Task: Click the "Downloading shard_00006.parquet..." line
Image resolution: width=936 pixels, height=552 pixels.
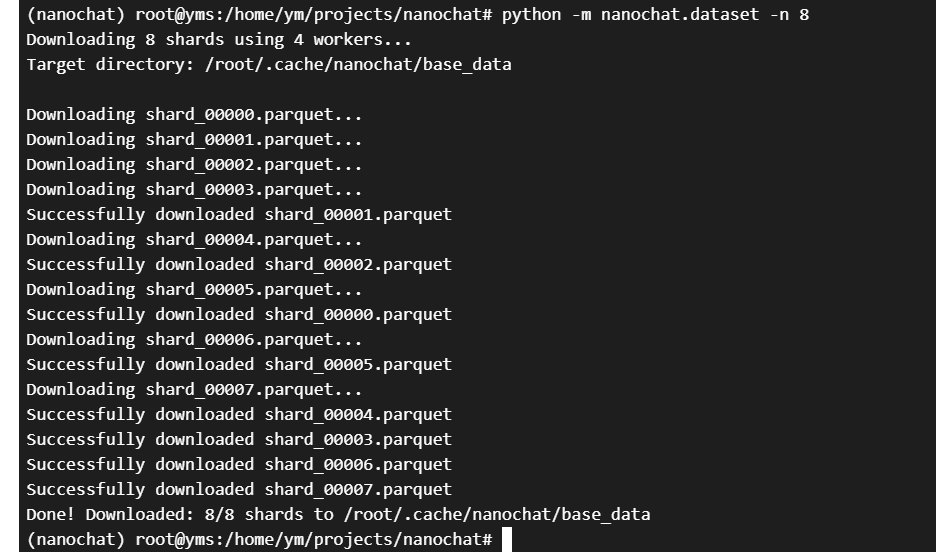Action: 194,340
